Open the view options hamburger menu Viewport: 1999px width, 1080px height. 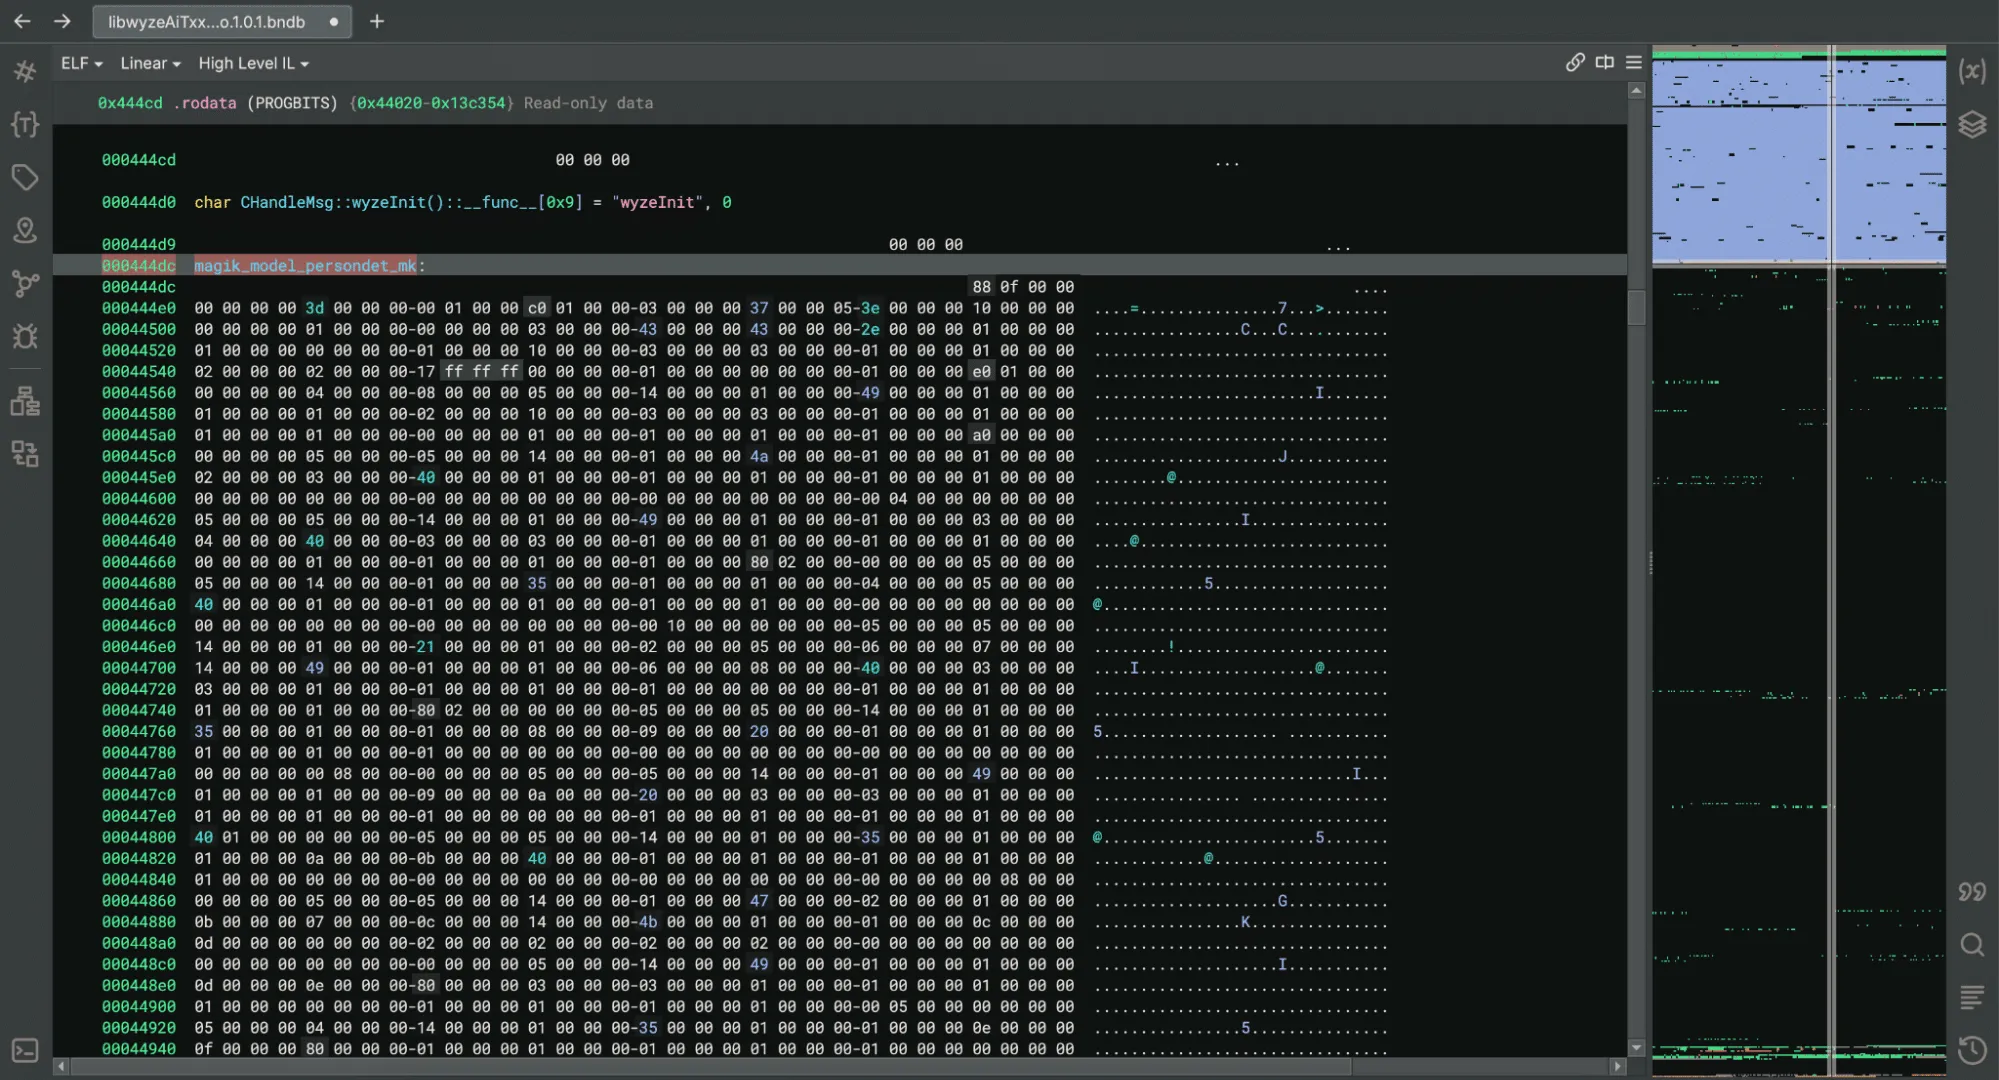click(x=1633, y=62)
